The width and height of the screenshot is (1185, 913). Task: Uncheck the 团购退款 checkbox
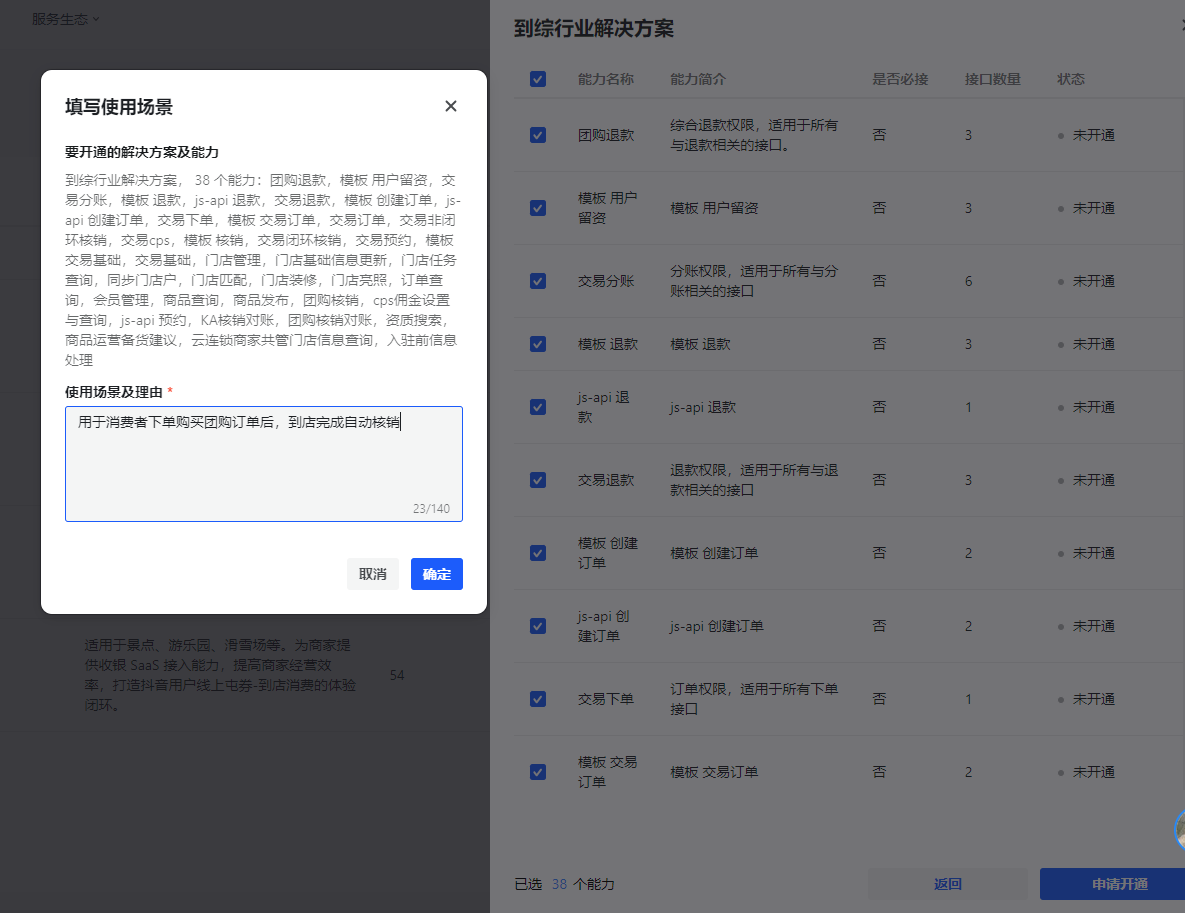[x=538, y=135]
